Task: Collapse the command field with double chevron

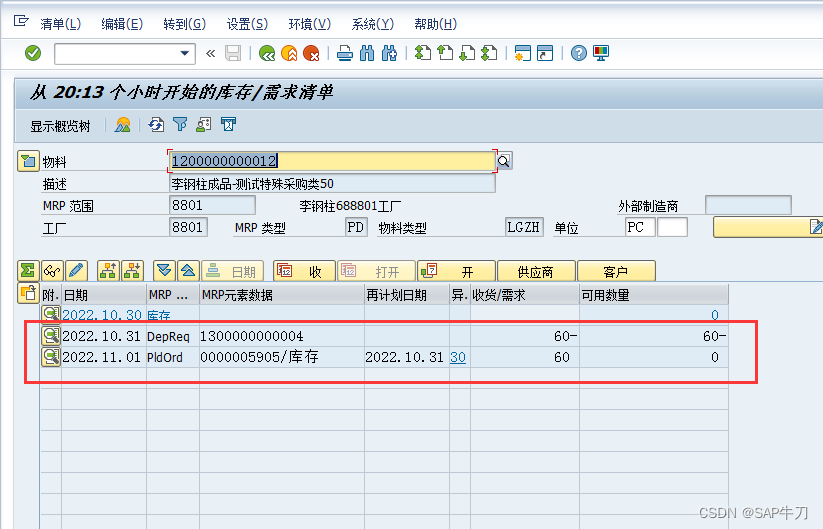Action: click(210, 54)
